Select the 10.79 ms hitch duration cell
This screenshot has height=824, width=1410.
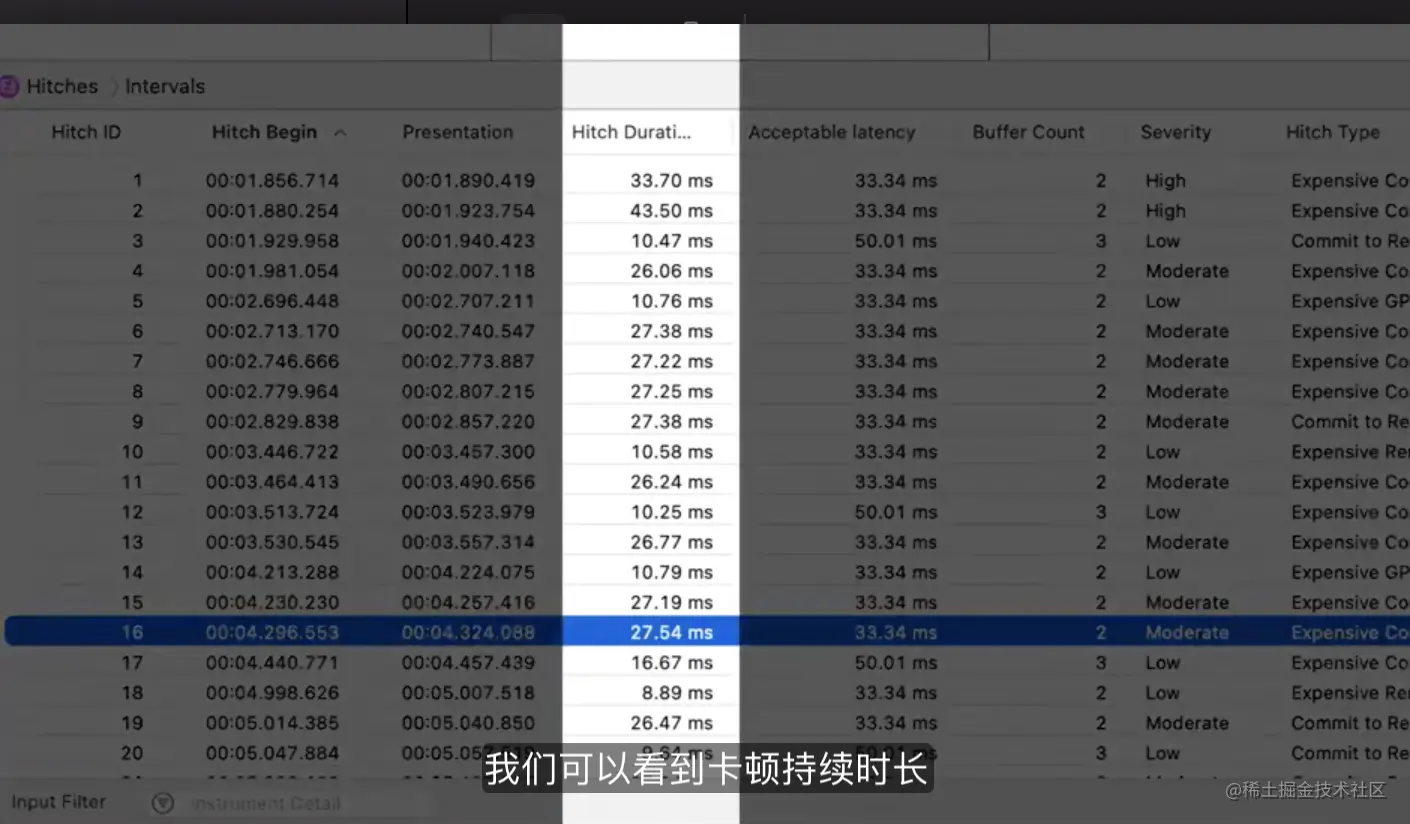(671, 572)
